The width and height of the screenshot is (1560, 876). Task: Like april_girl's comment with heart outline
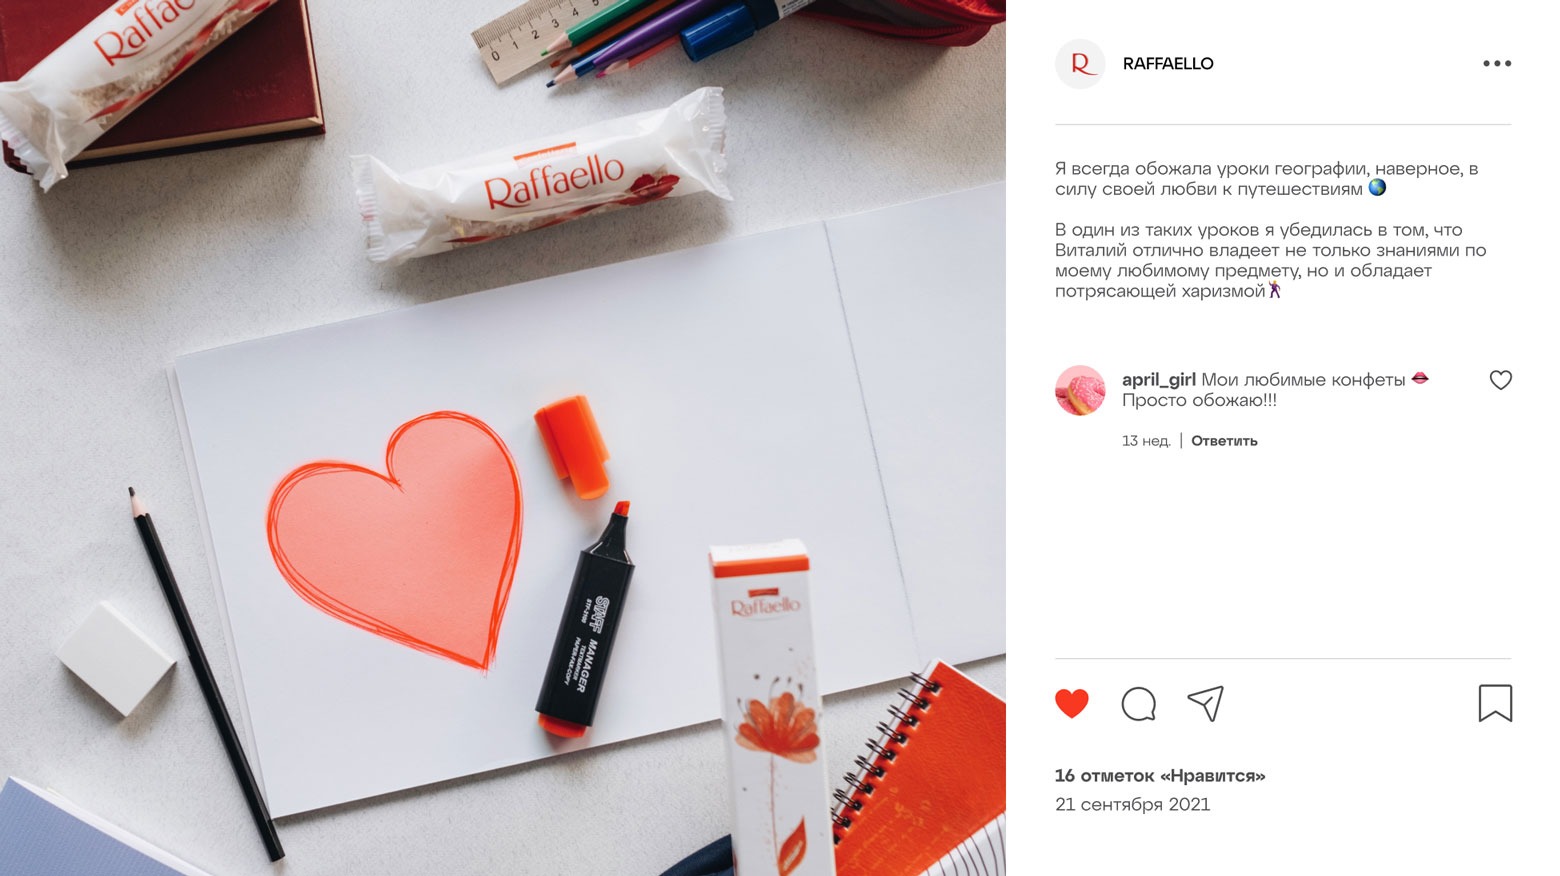pos(1500,380)
